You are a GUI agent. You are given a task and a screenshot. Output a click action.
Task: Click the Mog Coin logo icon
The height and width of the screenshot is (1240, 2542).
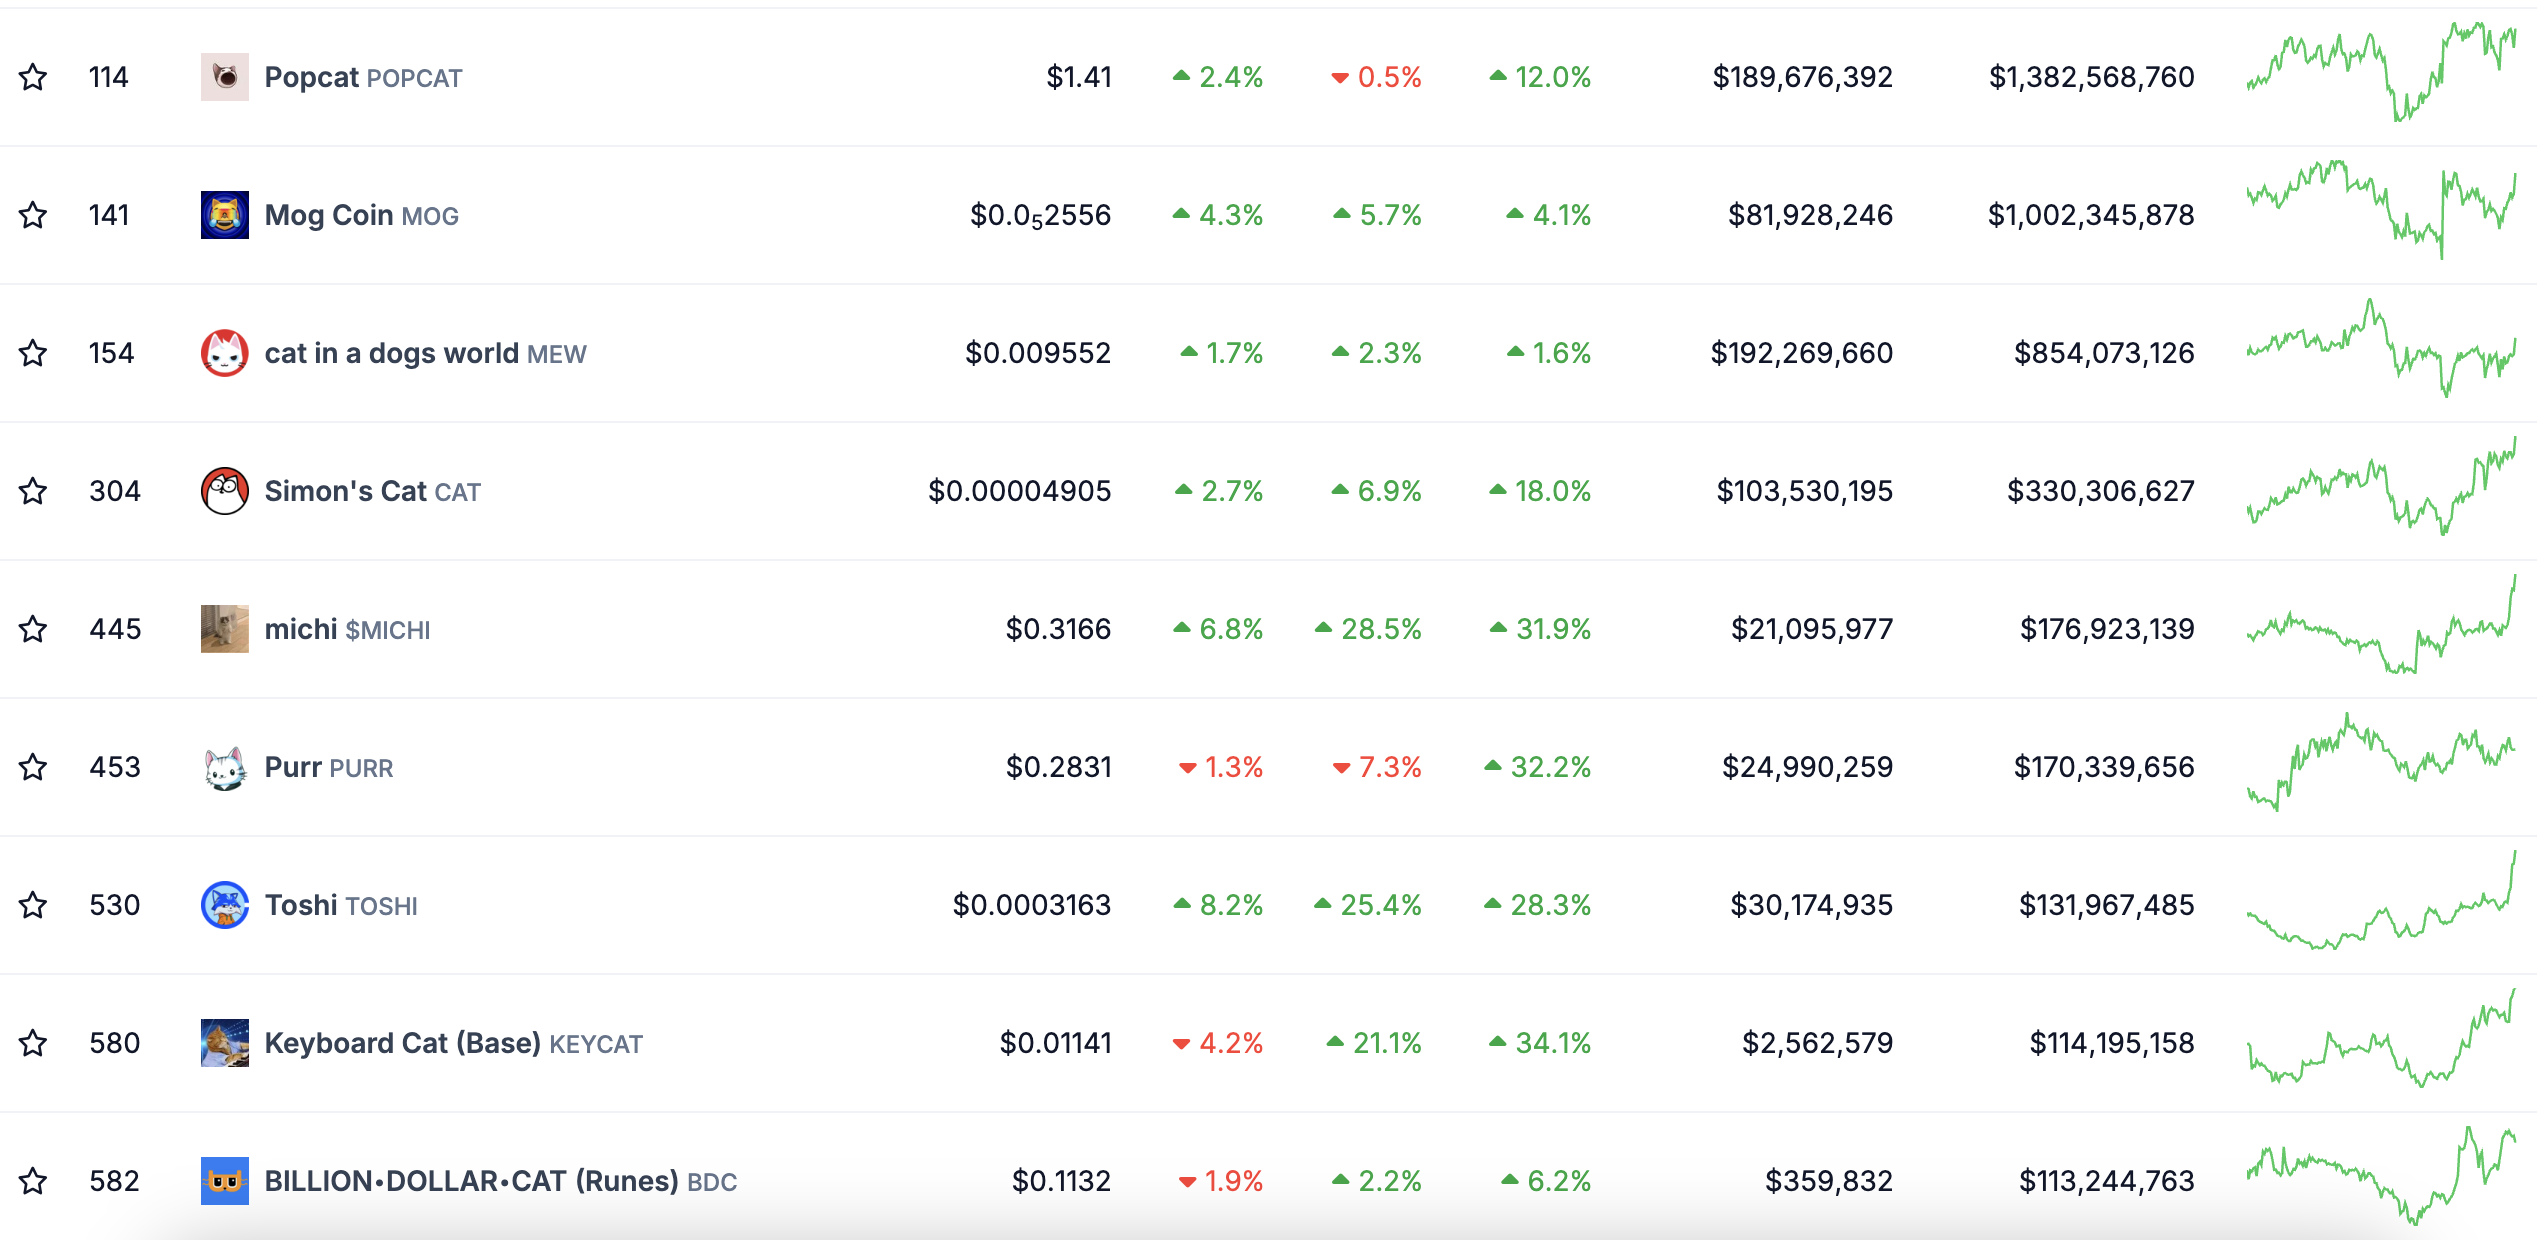[224, 215]
